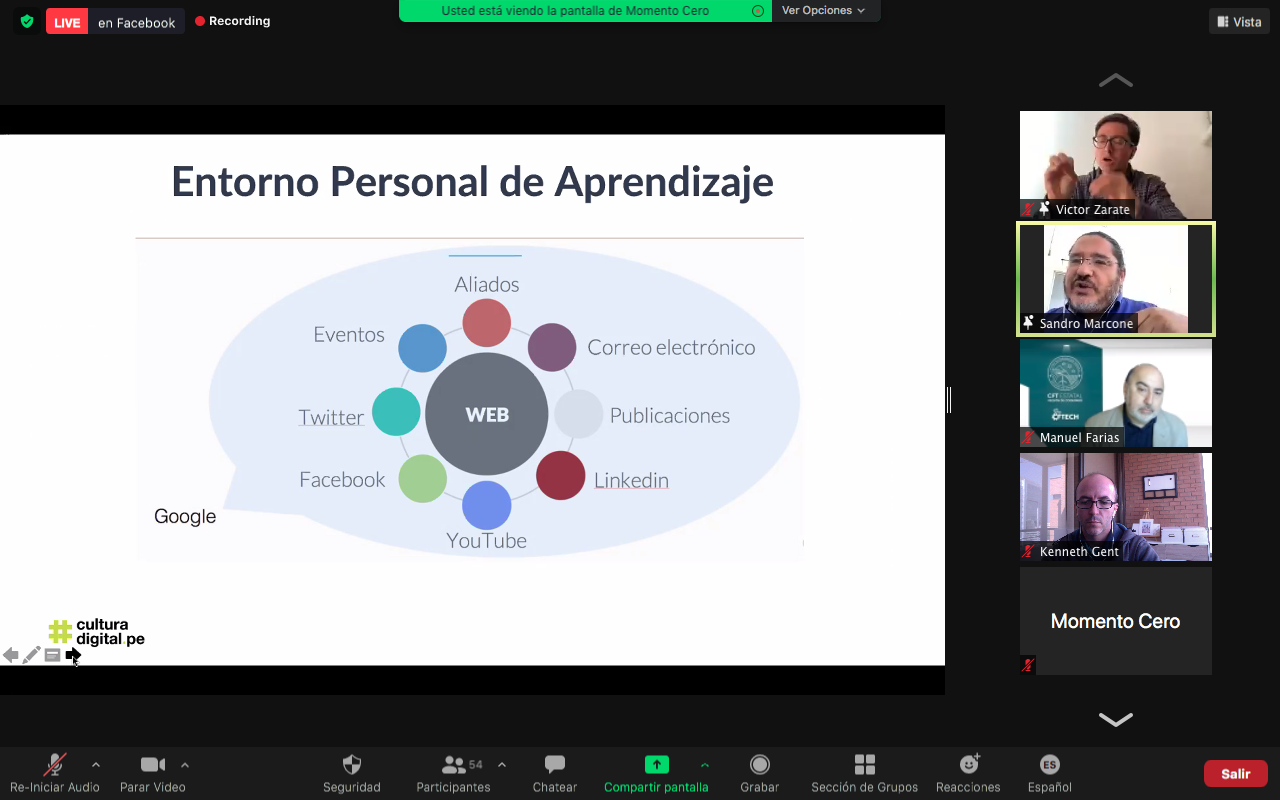
Task: Expand video options caret next to camera
Action: pyautogui.click(x=185, y=765)
